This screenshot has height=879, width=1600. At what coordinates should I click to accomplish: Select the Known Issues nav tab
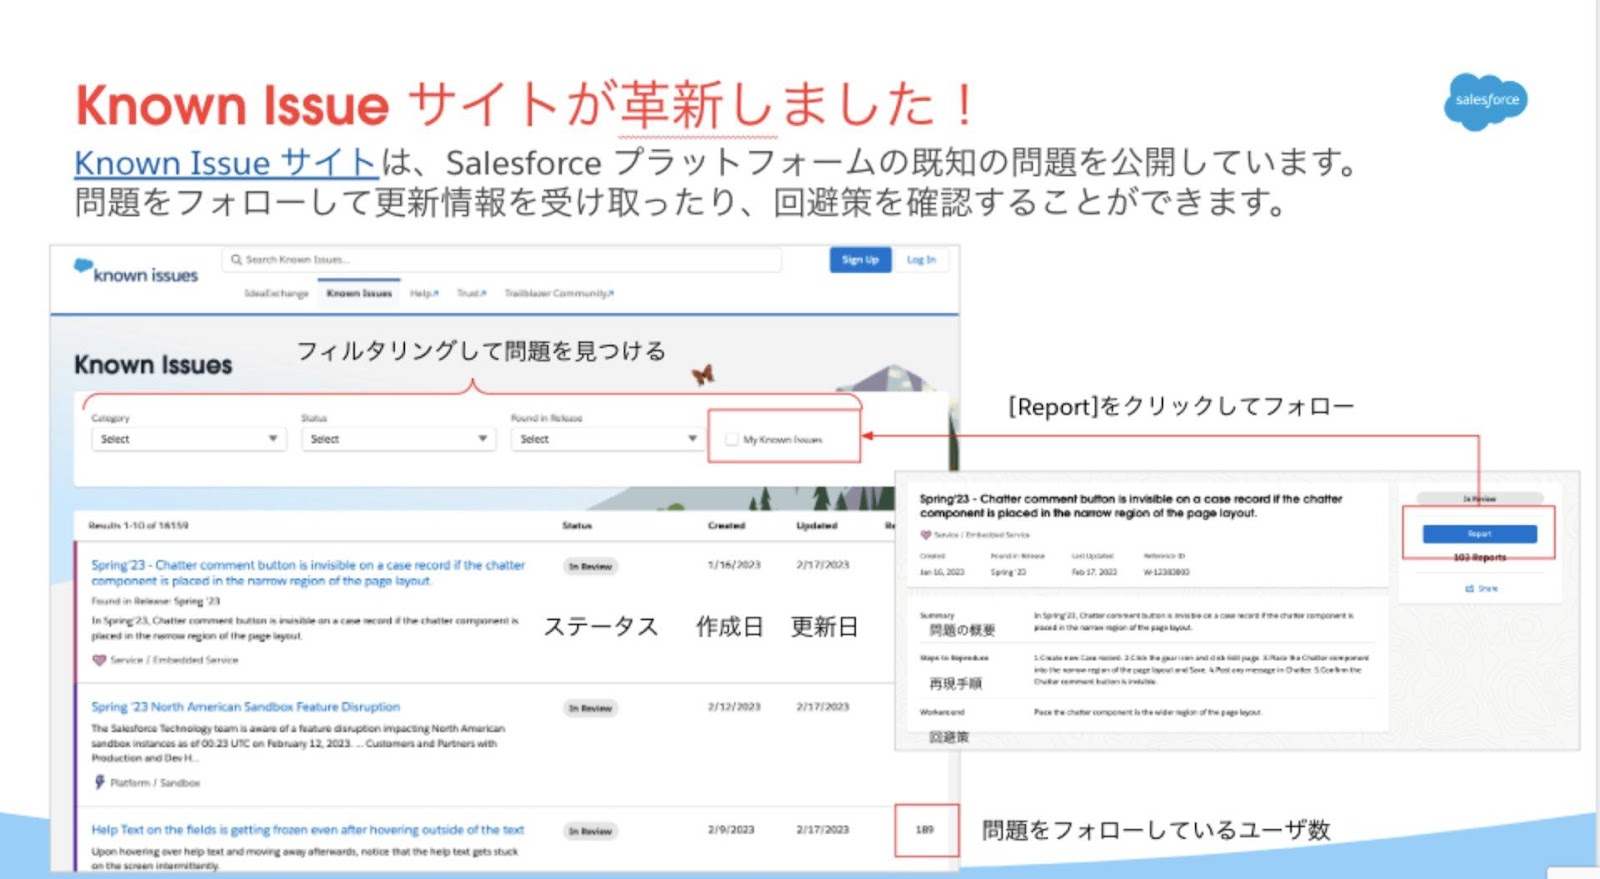[359, 293]
